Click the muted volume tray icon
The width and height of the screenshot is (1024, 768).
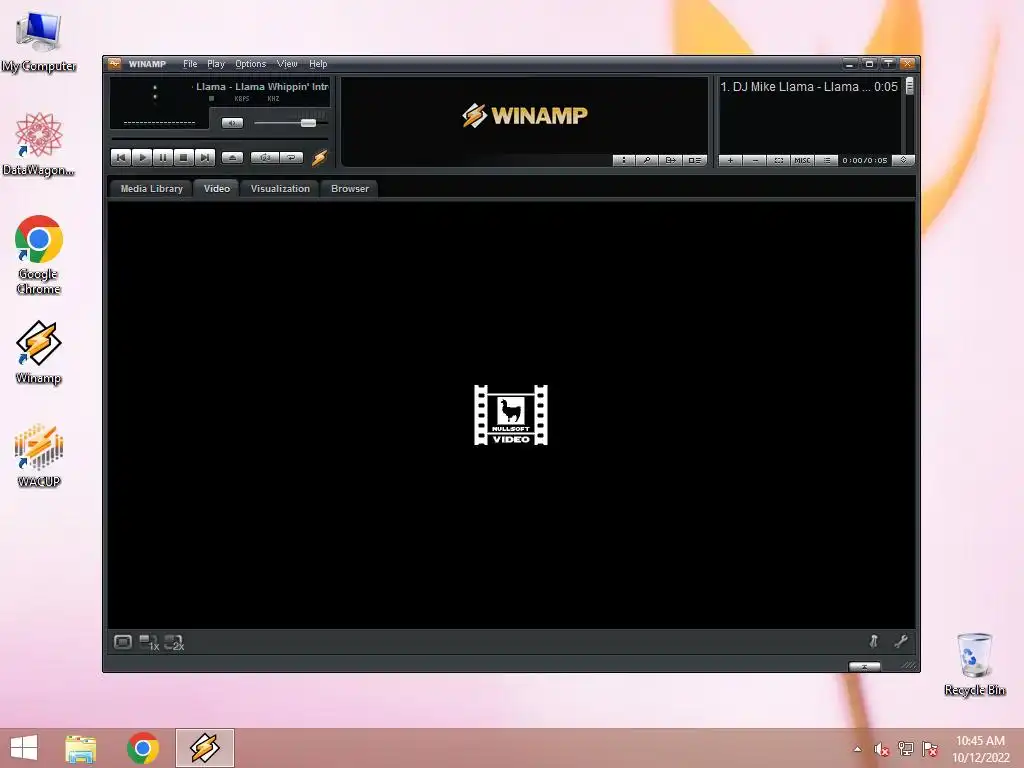pos(882,749)
